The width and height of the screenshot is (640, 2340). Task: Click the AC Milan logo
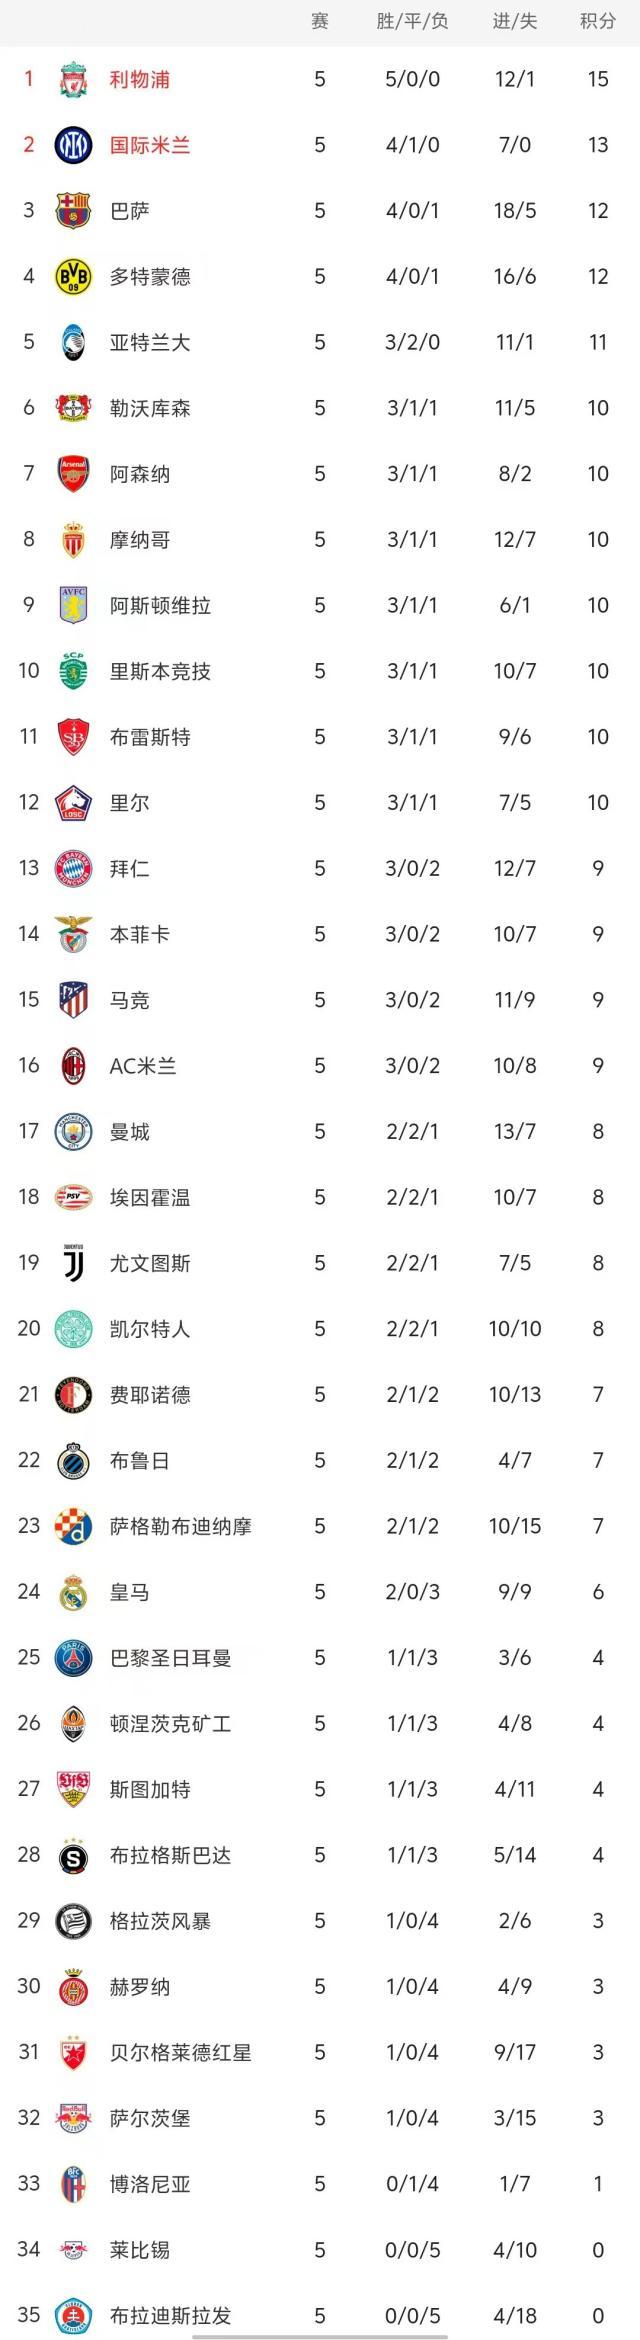[73, 1066]
